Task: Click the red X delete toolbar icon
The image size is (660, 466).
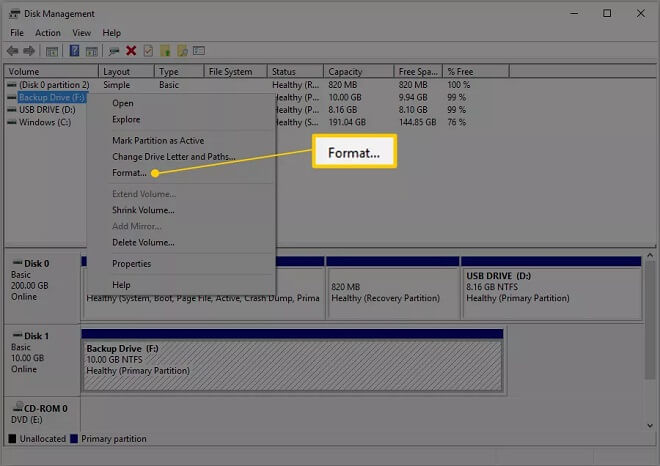Action: pyautogui.click(x=131, y=51)
